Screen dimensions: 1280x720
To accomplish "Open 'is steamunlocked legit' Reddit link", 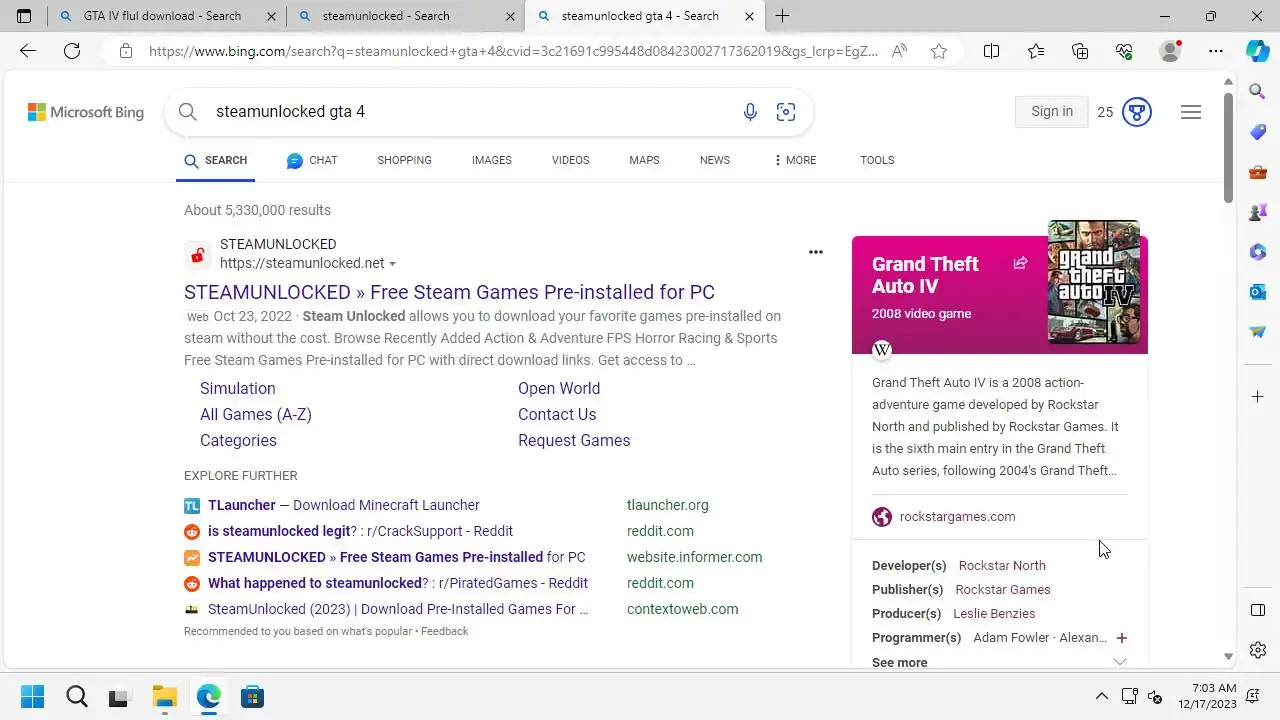I will (x=360, y=531).
